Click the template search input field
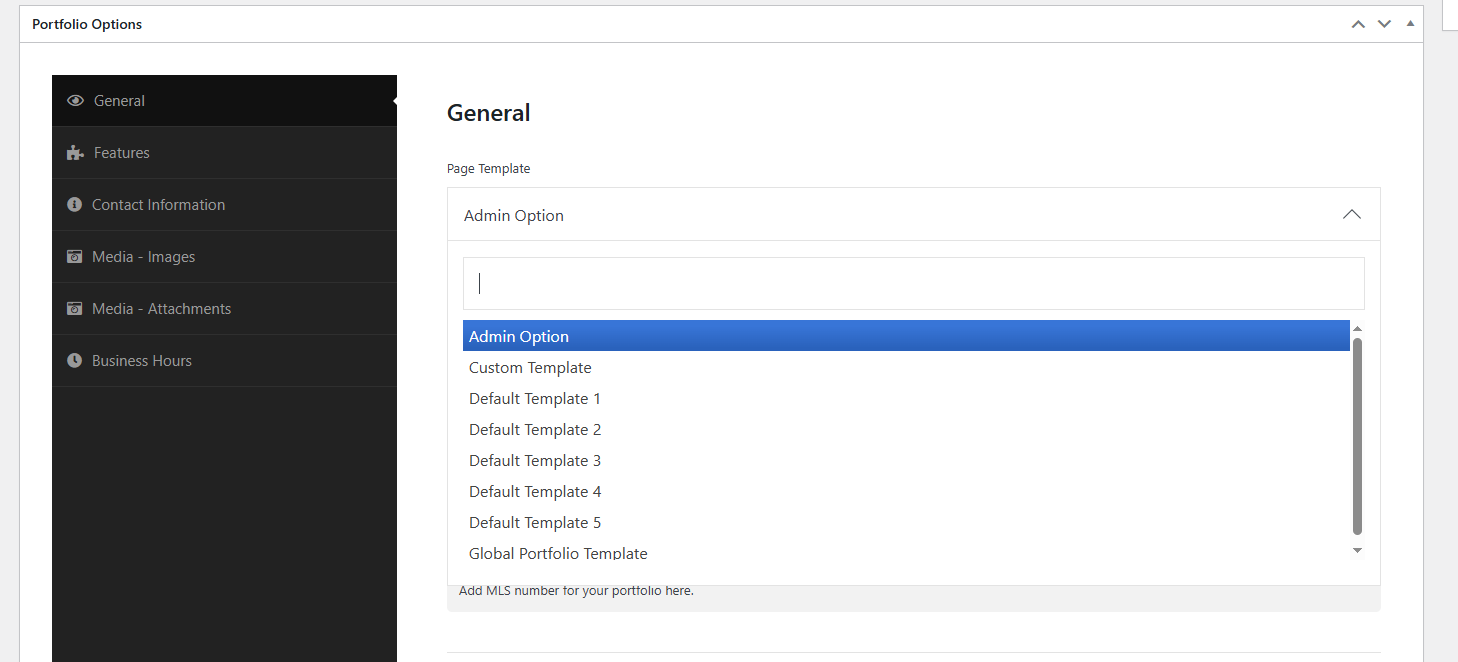The width and height of the screenshot is (1458, 662). pyautogui.click(x=913, y=284)
